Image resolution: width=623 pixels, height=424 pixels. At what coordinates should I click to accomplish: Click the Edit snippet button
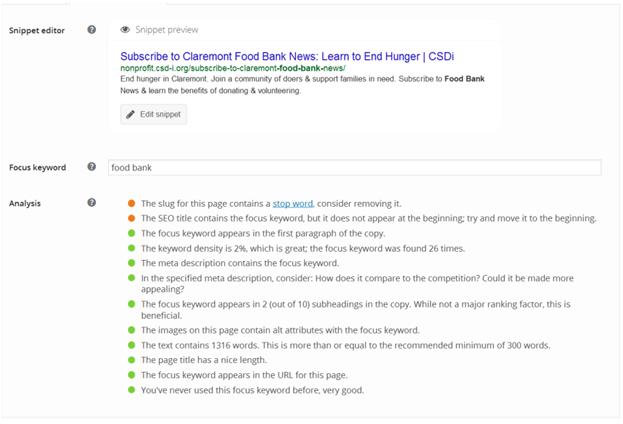153,114
